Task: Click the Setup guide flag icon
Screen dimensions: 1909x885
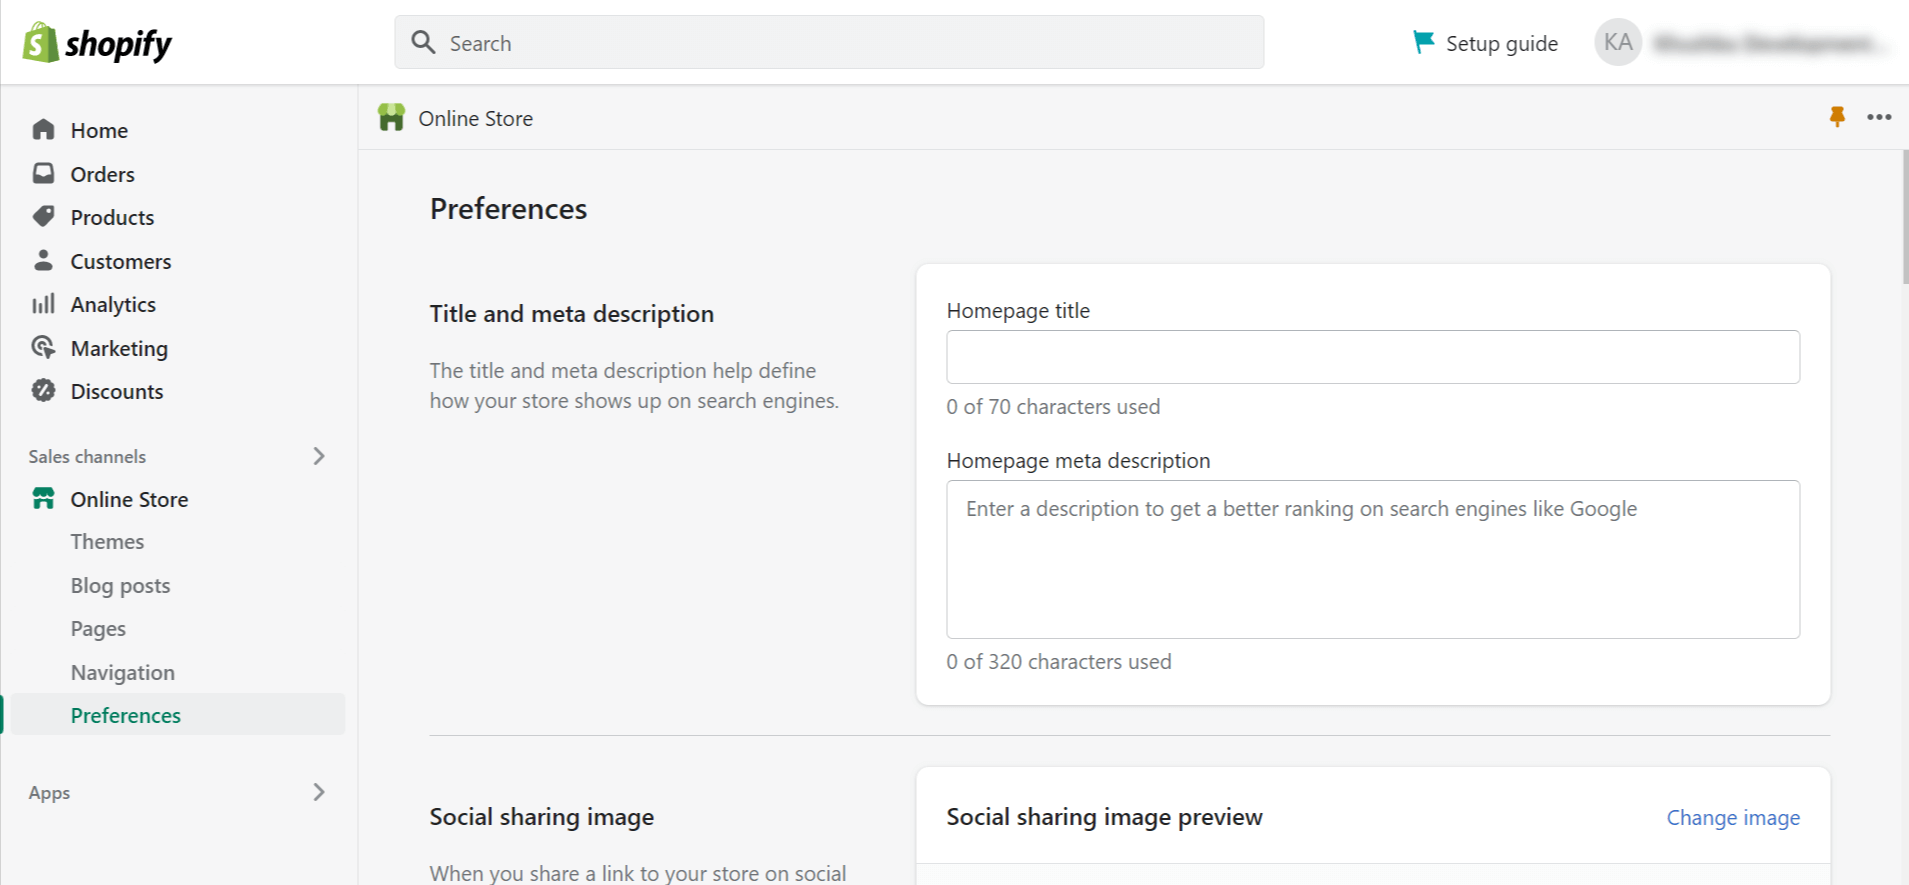Action: (1422, 42)
